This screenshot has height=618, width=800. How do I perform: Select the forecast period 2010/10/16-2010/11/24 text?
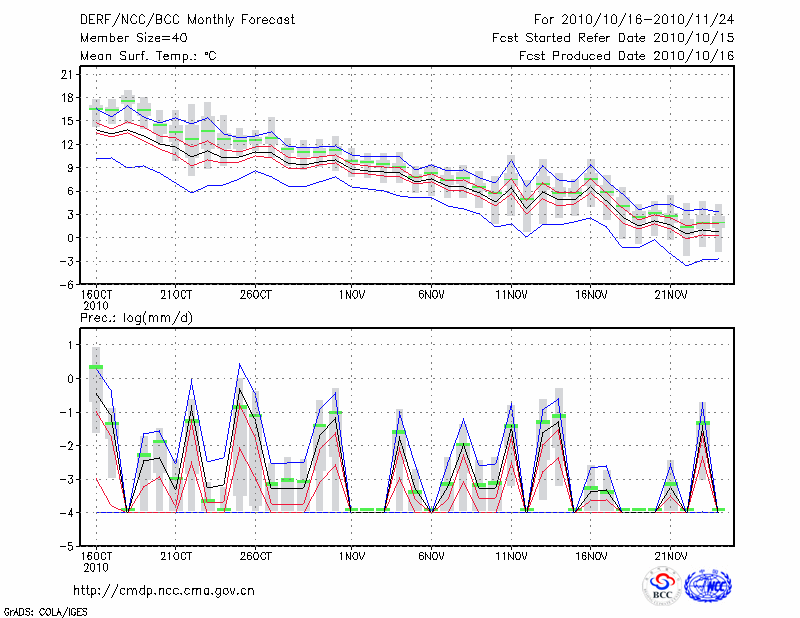point(634,19)
